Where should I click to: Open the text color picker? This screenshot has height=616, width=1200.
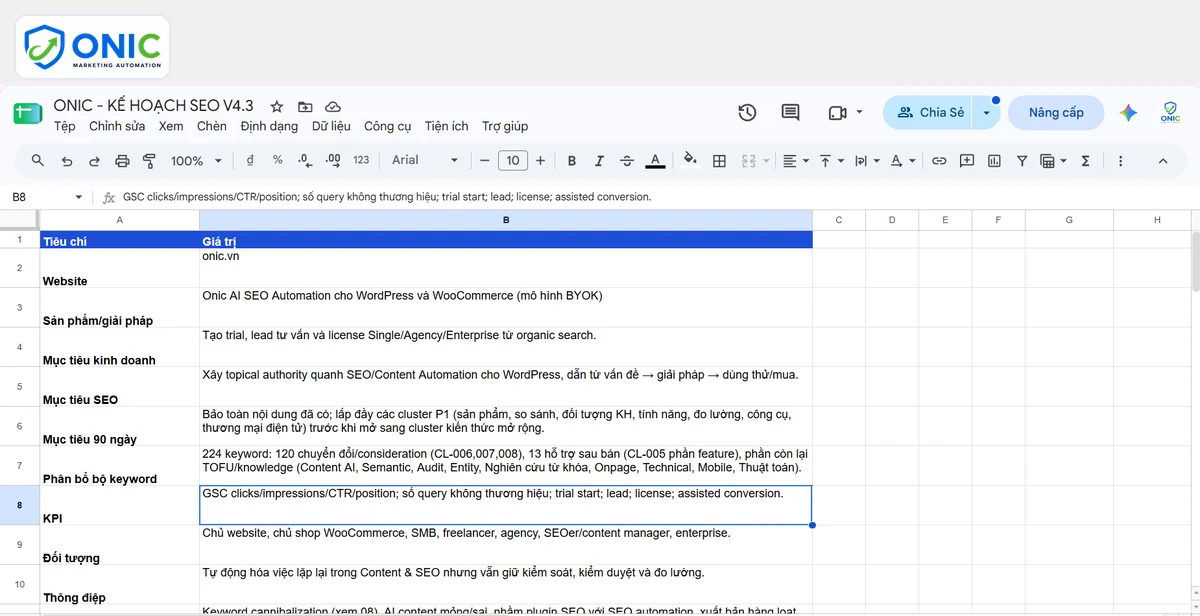click(655, 160)
